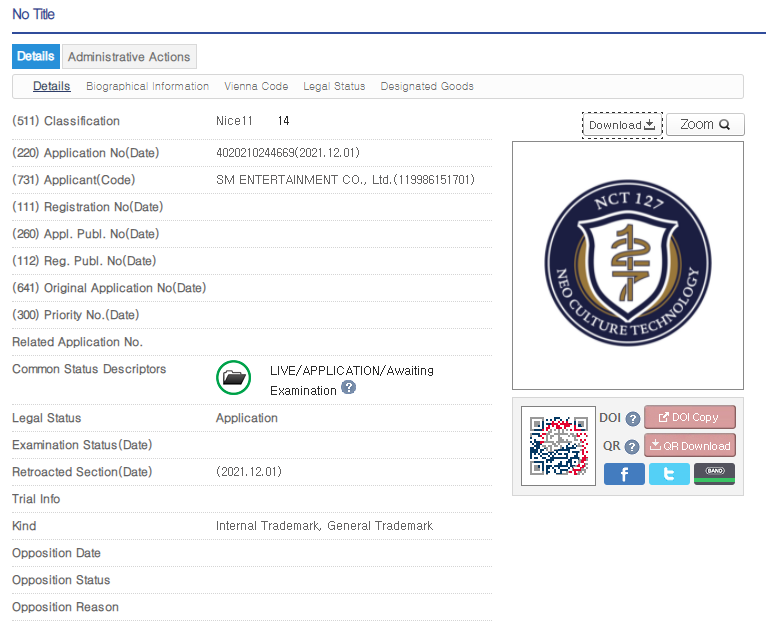Click the (511) Classification label
The height and width of the screenshot is (643, 766).
click(x=66, y=121)
